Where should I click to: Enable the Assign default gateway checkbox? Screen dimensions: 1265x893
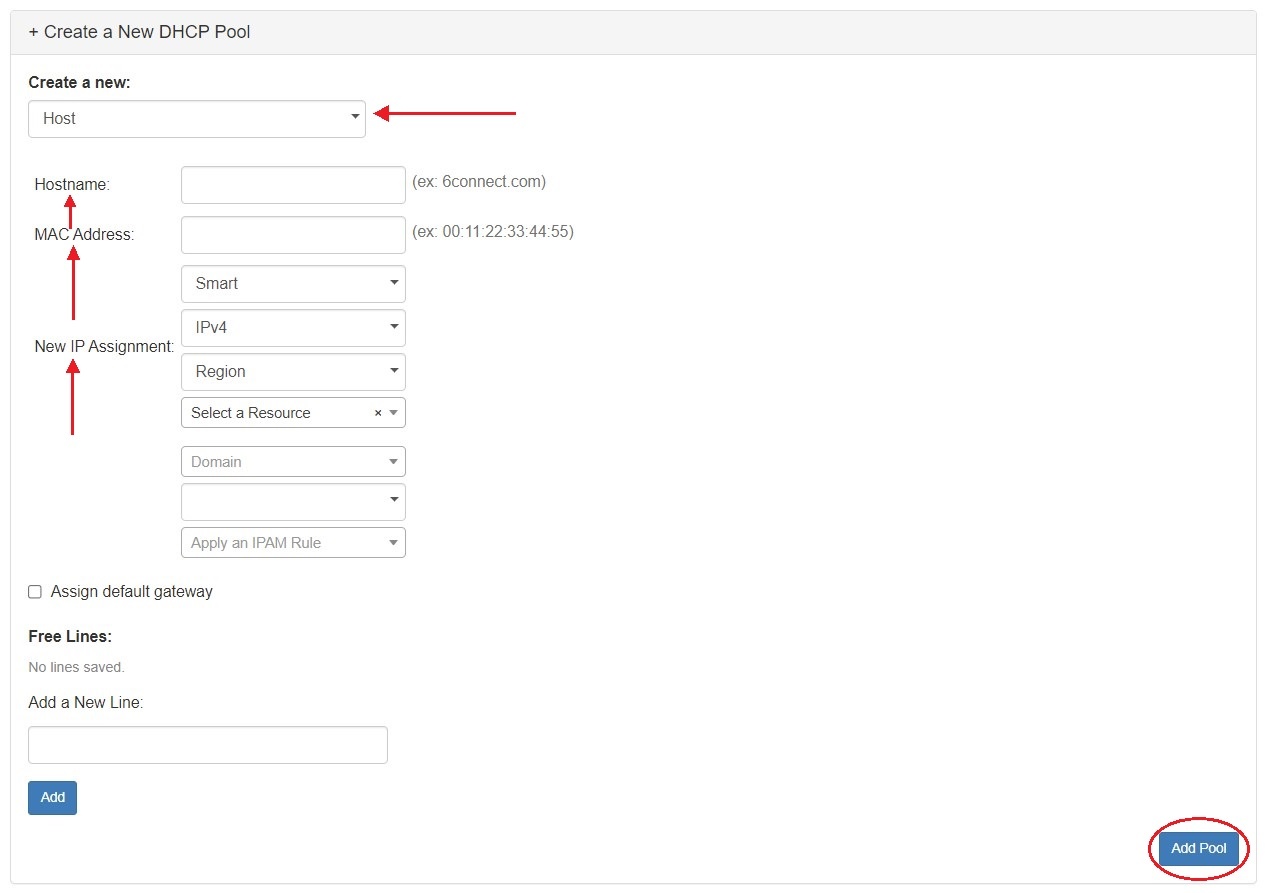[35, 592]
